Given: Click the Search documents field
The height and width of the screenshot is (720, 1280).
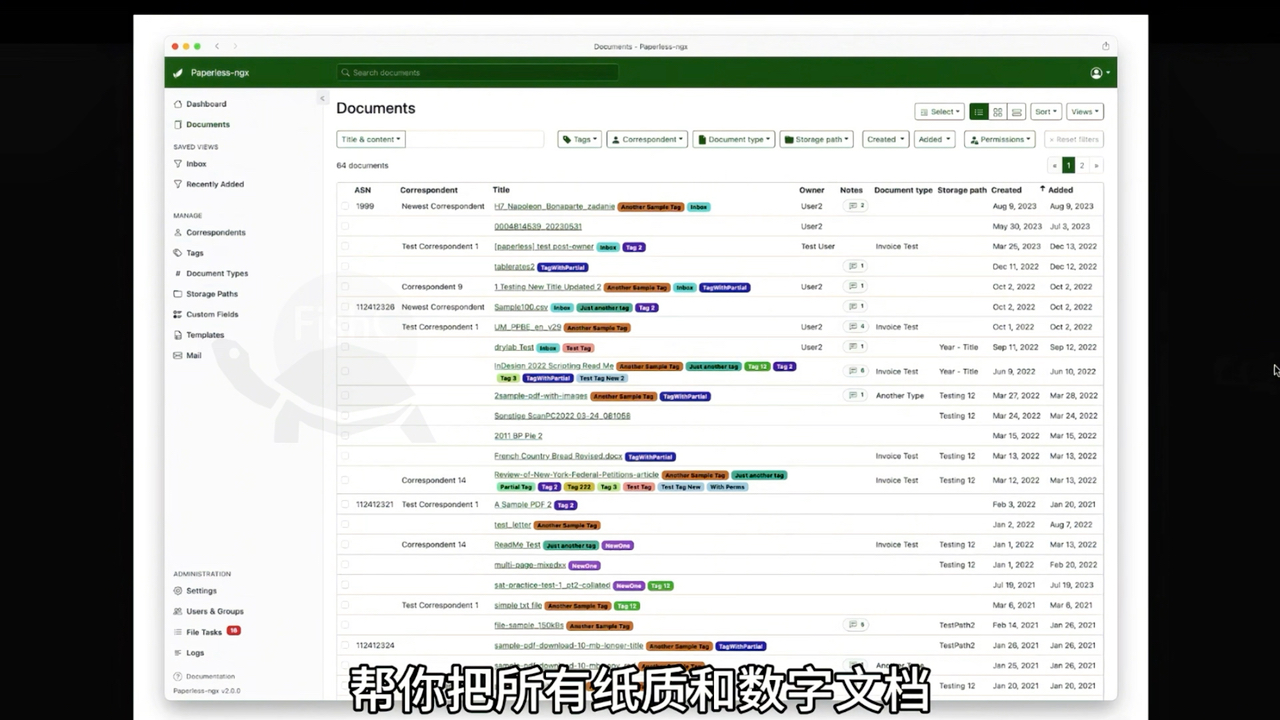Looking at the screenshot, I should (478, 73).
